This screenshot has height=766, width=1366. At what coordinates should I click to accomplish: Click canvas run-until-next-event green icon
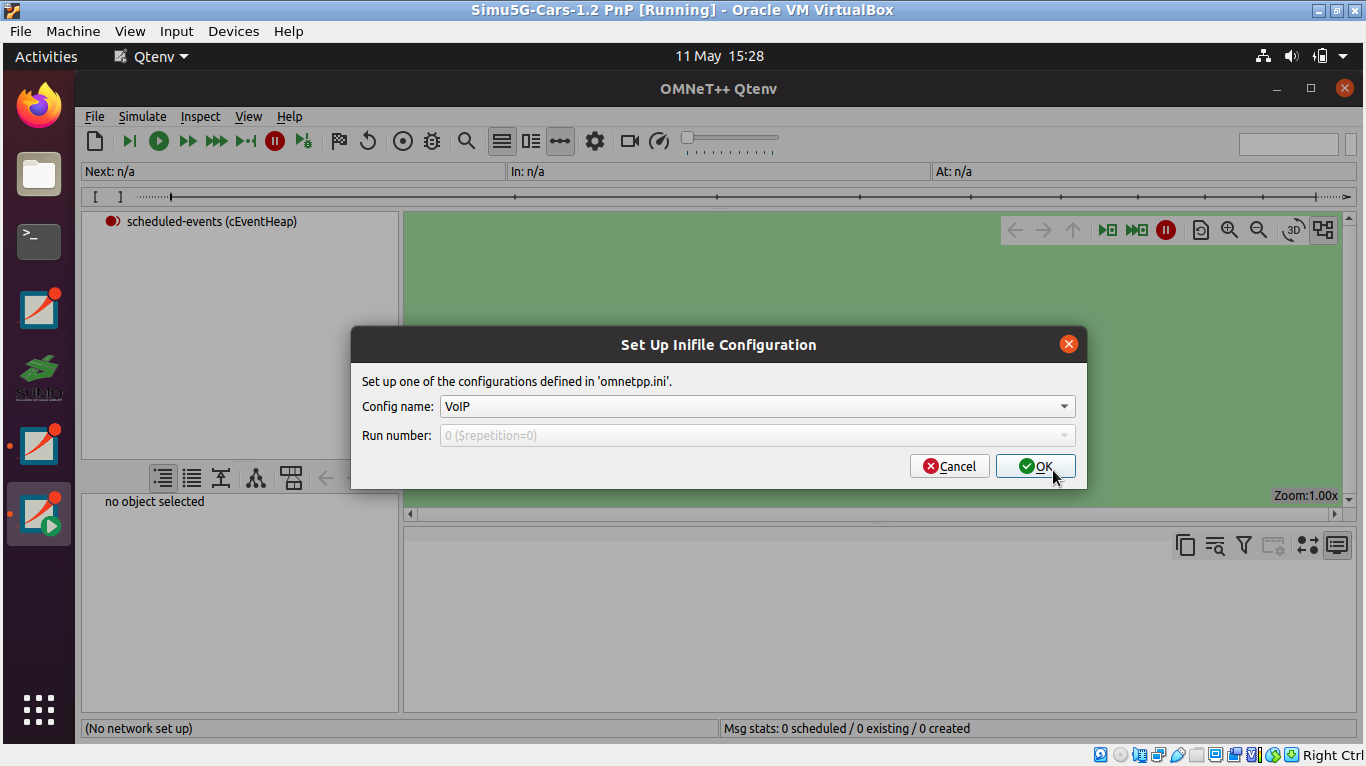tap(1108, 230)
